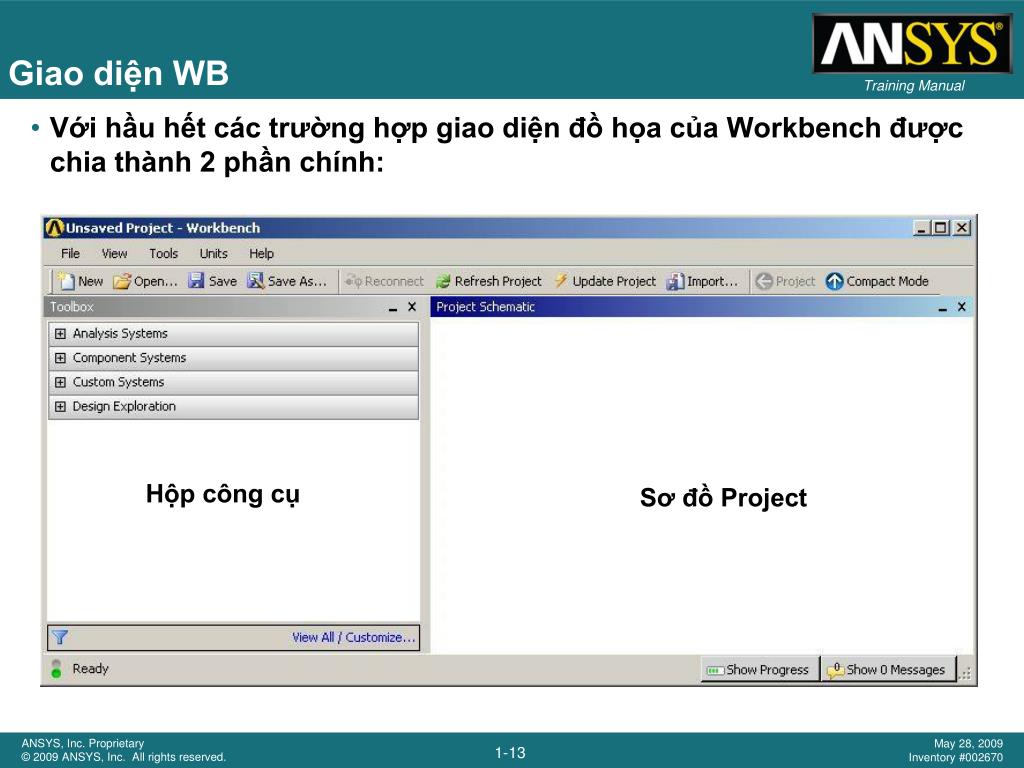Screen dimensions: 1024x768
Task: Minimize the Workbench window
Action: pyautogui.click(x=922, y=228)
